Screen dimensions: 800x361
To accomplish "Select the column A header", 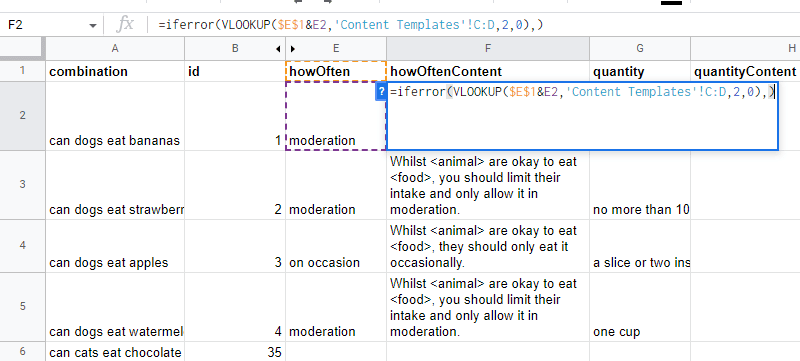I will [x=115, y=48].
